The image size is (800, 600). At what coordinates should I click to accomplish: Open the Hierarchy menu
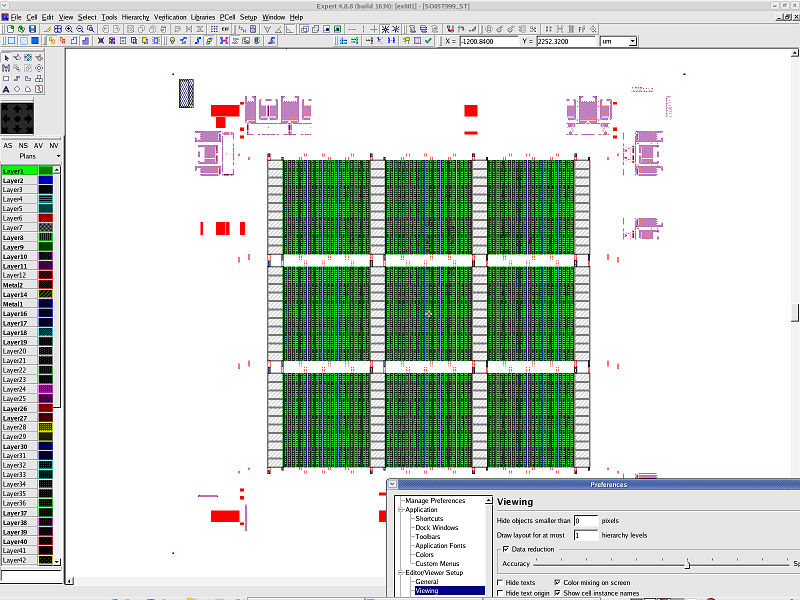click(x=135, y=17)
